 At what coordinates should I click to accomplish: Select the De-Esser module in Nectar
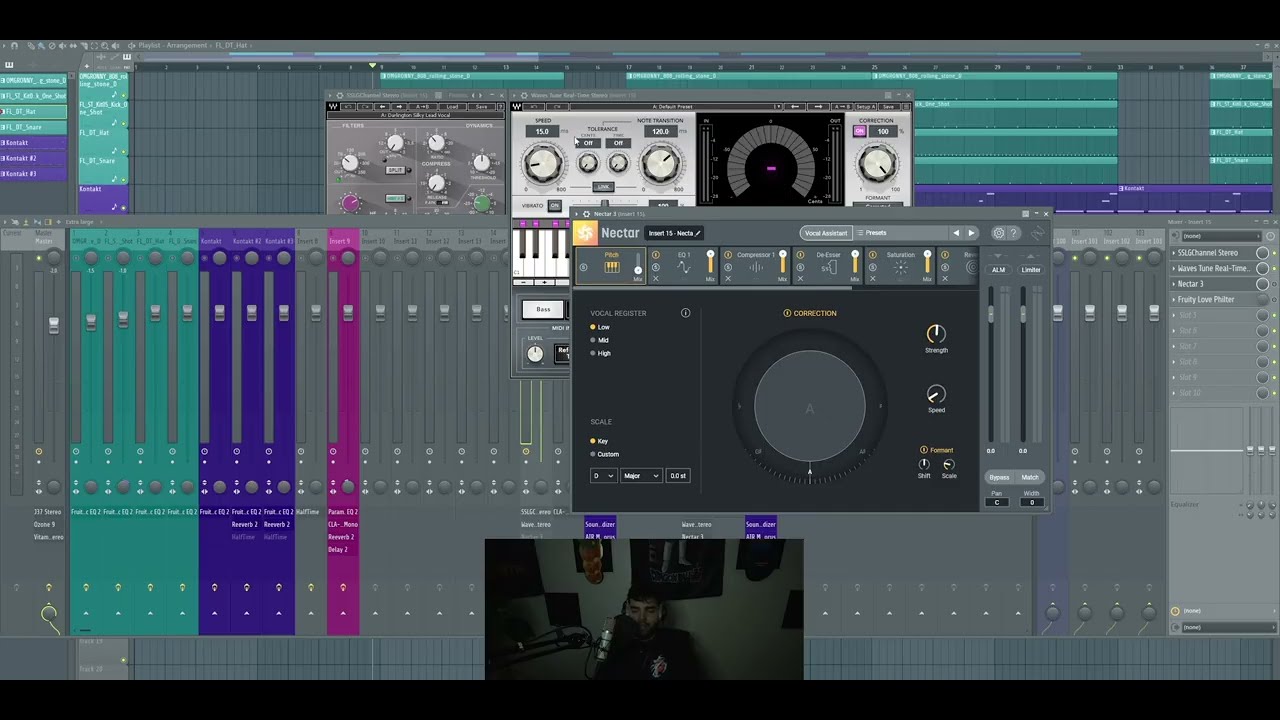[x=828, y=266]
